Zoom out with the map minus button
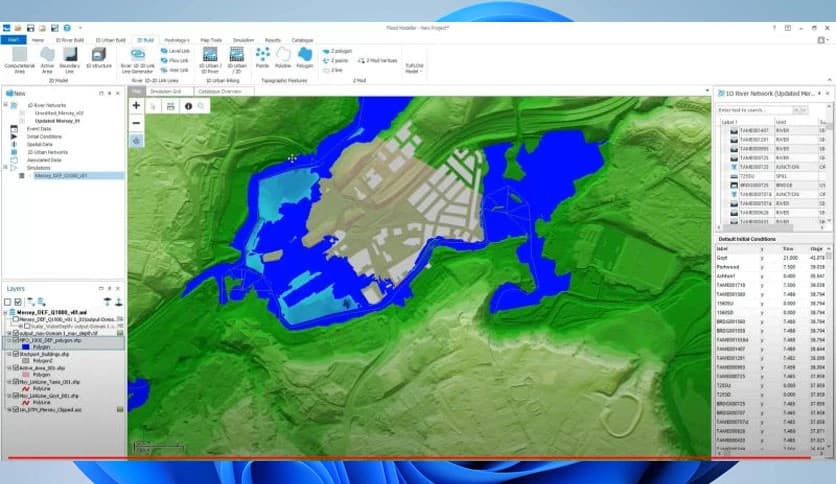The height and width of the screenshot is (484, 836). tap(136, 123)
